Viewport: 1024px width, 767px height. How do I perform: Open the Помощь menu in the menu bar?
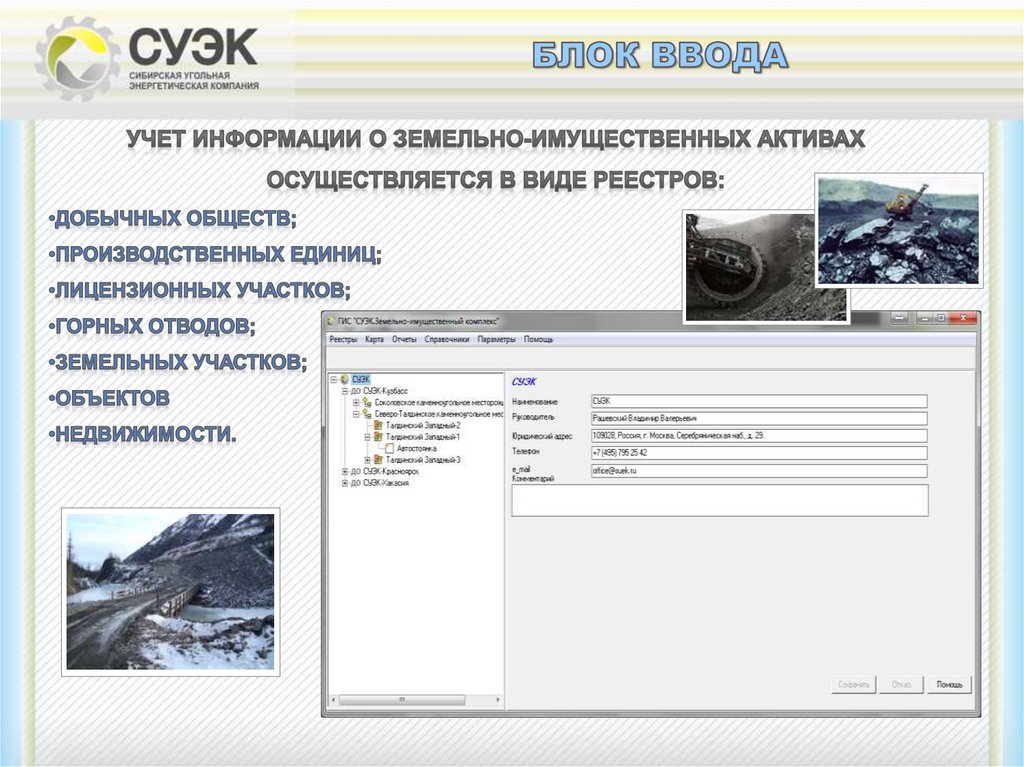539,340
